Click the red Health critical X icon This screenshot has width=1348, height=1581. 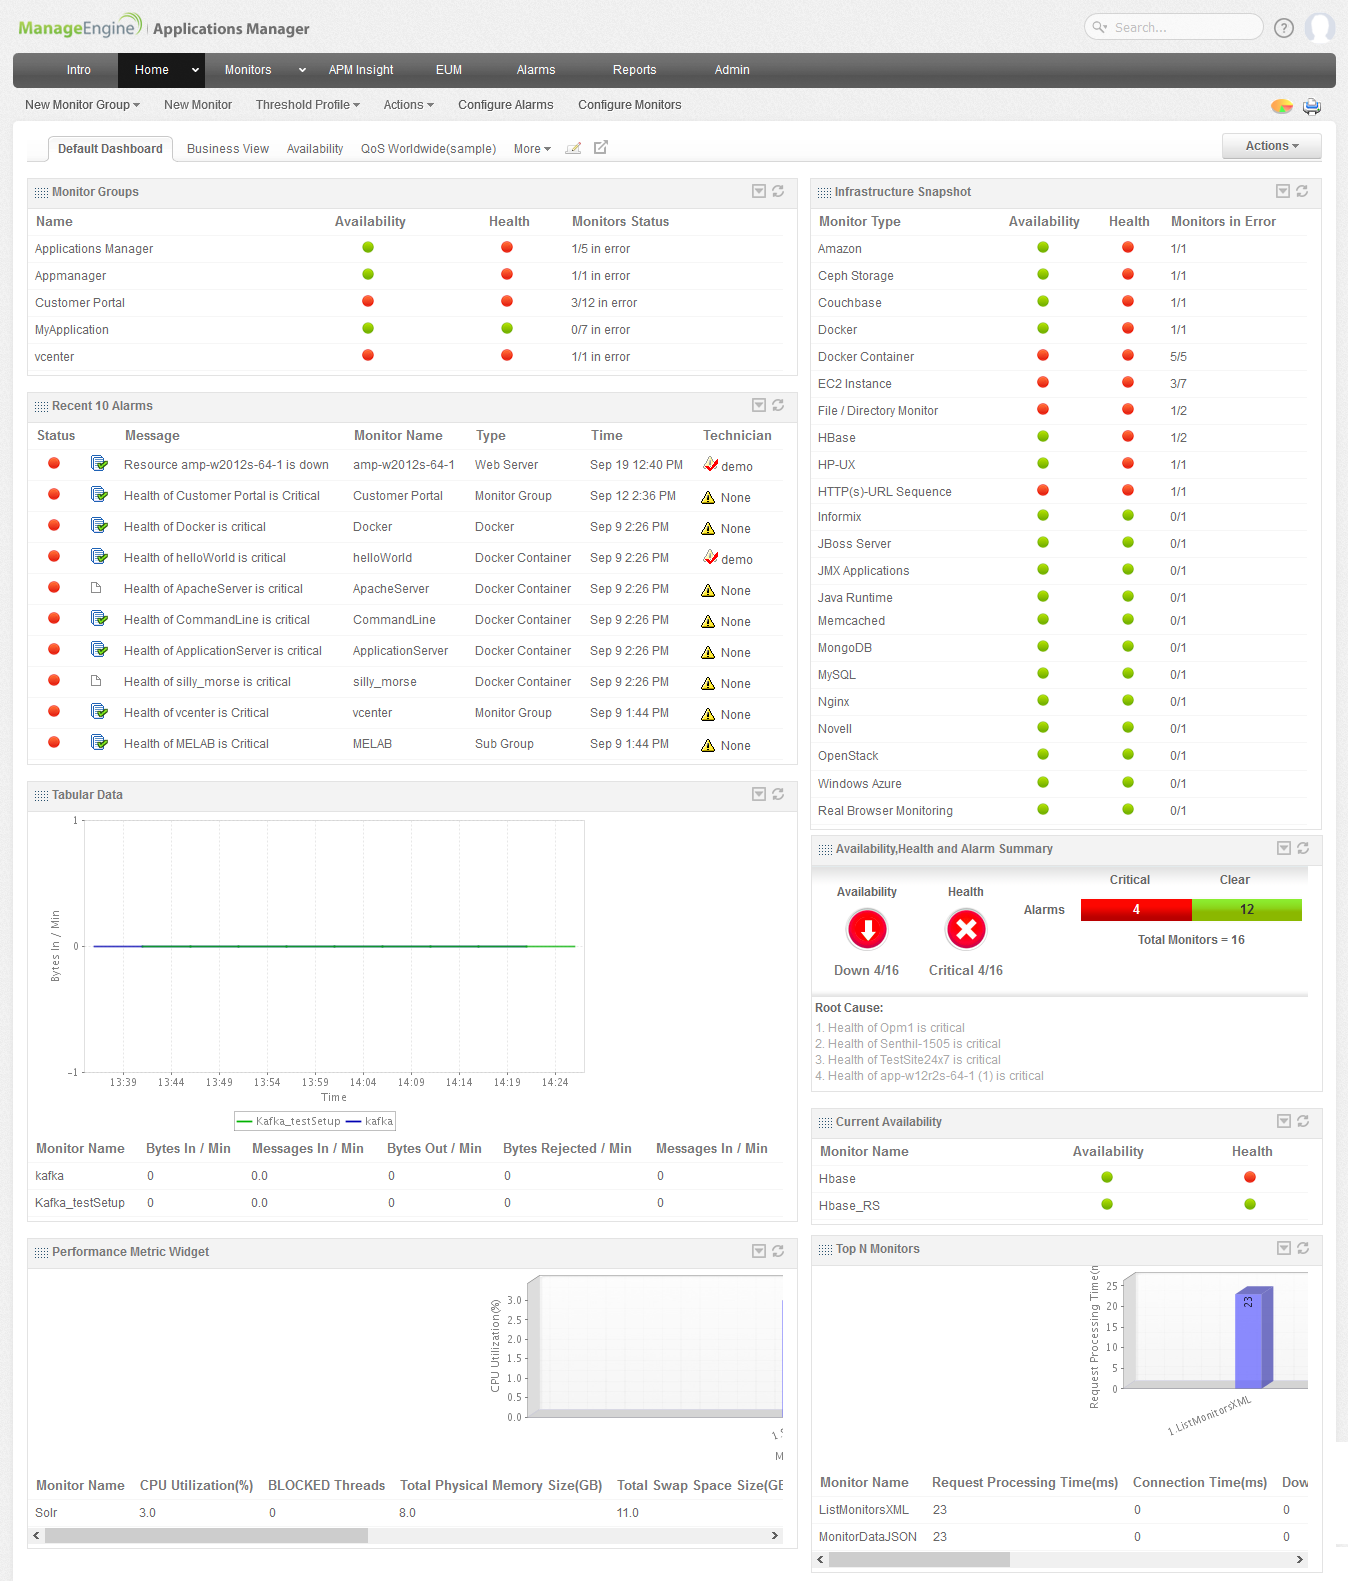click(x=966, y=930)
